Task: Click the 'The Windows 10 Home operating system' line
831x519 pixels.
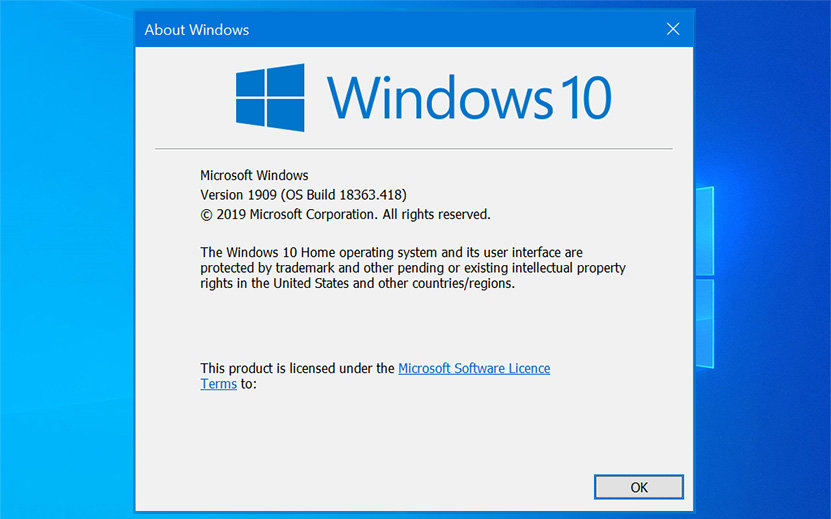Action: click(x=391, y=252)
